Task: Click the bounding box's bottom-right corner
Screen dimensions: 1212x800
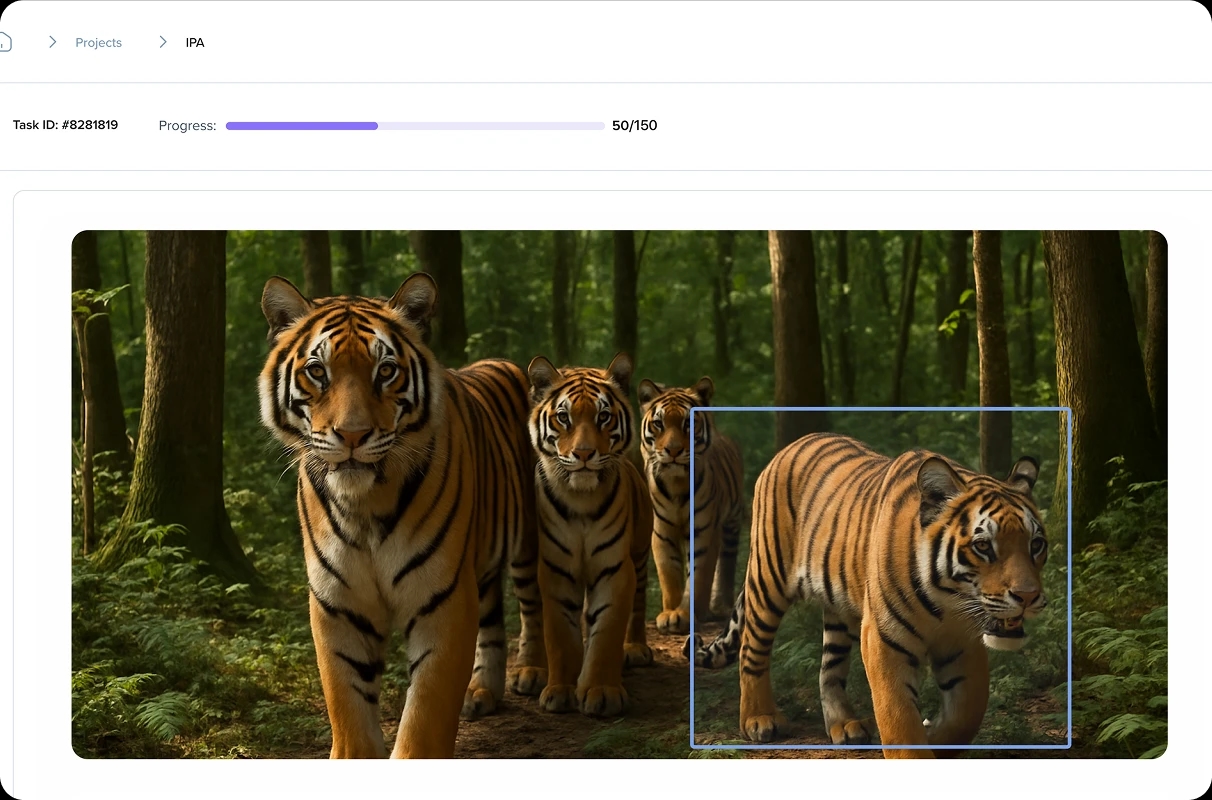Action: click(x=1069, y=746)
